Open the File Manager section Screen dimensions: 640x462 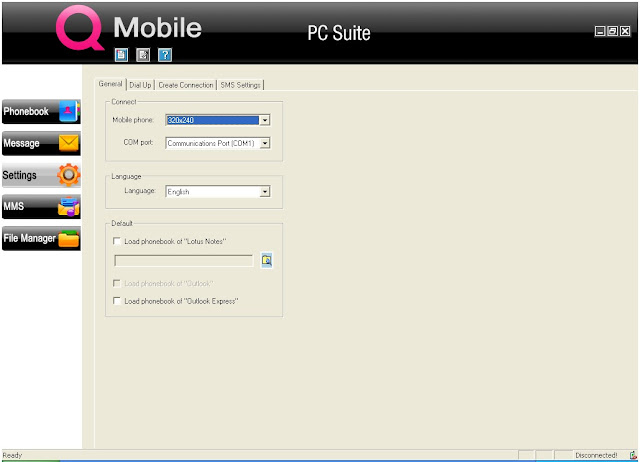[x=41, y=238]
